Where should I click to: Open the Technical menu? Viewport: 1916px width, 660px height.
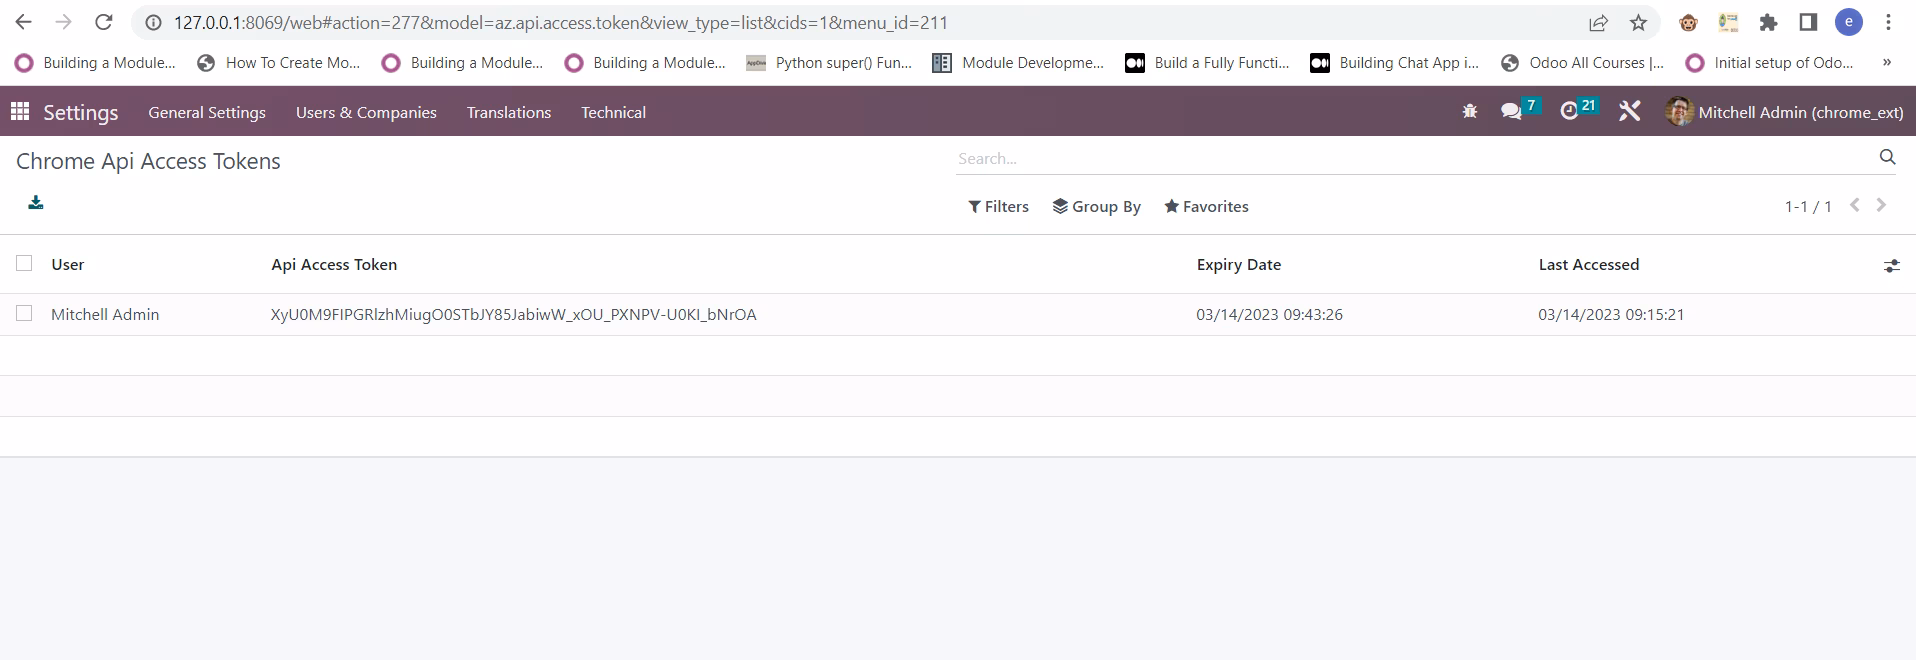pyautogui.click(x=613, y=112)
